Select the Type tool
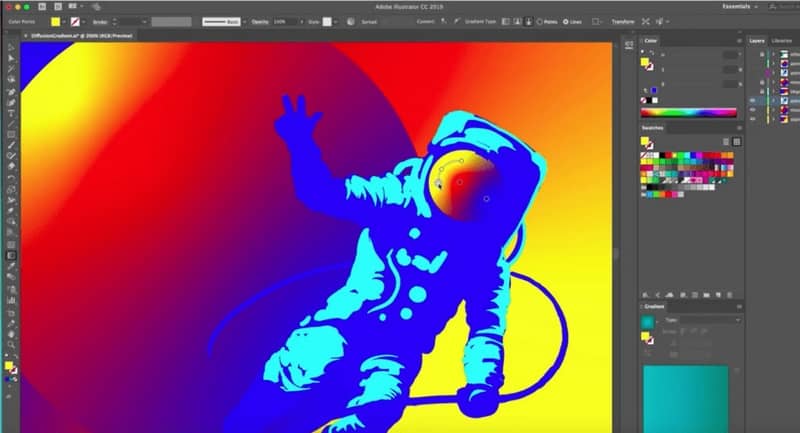Viewport: 800px width, 433px height. coord(11,113)
